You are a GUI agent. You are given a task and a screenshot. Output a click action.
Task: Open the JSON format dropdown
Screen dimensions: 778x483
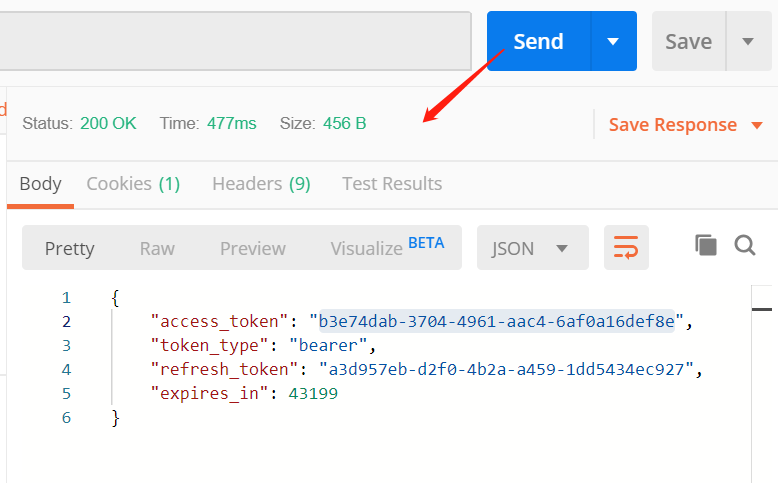coord(531,248)
